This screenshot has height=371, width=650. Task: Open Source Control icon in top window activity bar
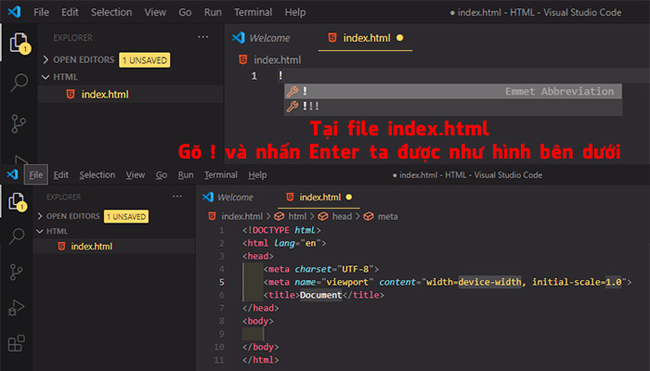(x=18, y=124)
